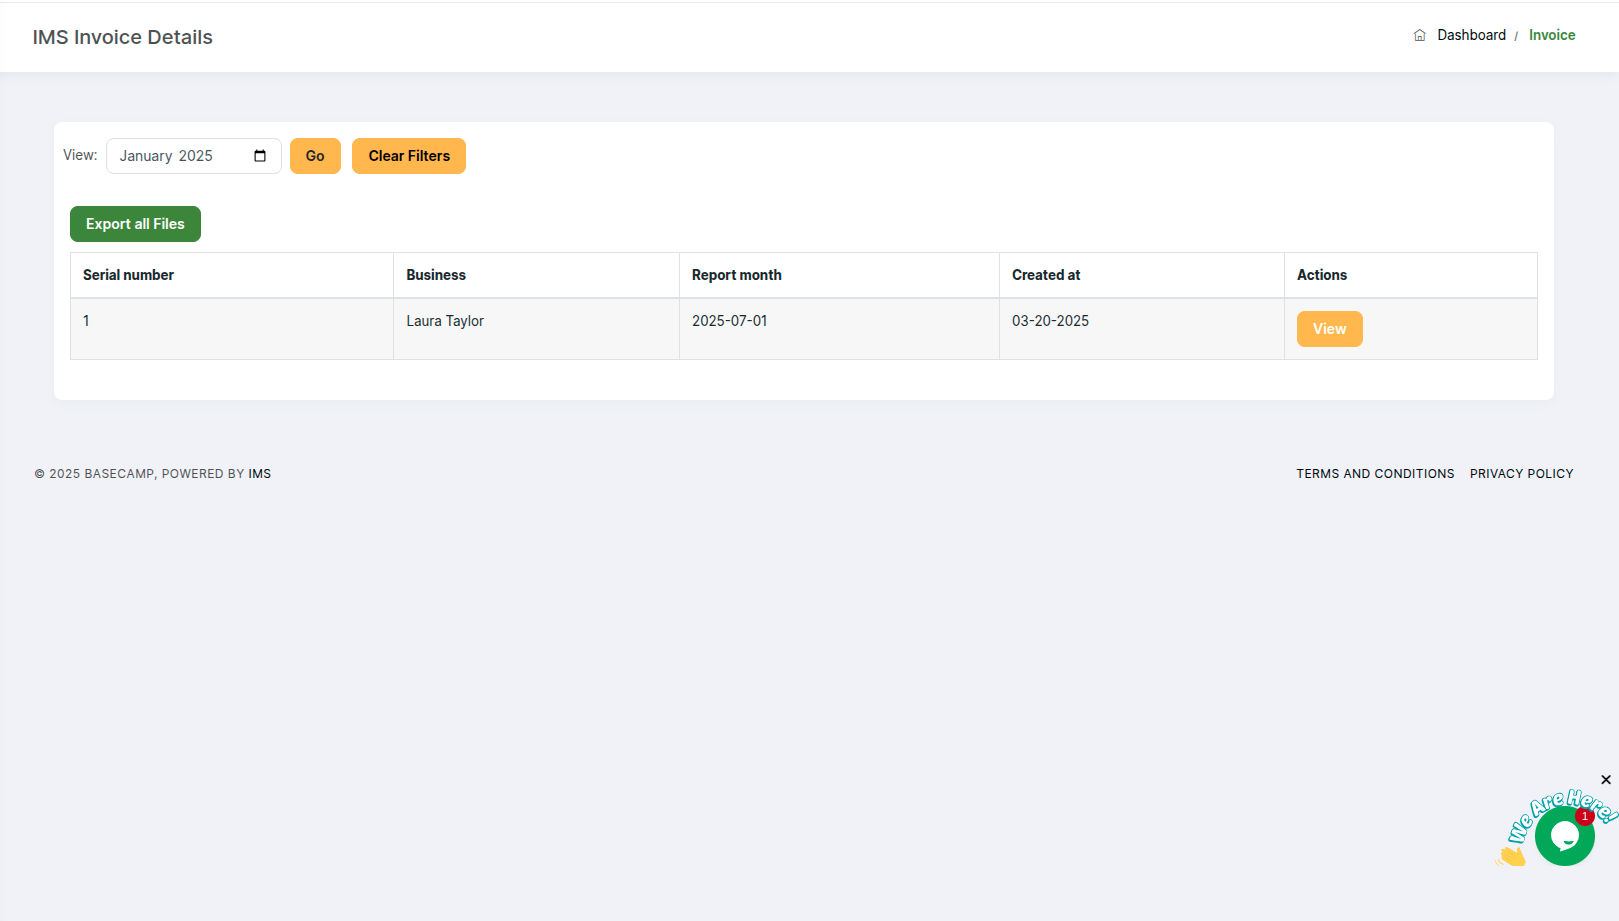1619x921 pixels.
Task: Navigate back via the Dashboard breadcrumb link
Action: [1470, 35]
